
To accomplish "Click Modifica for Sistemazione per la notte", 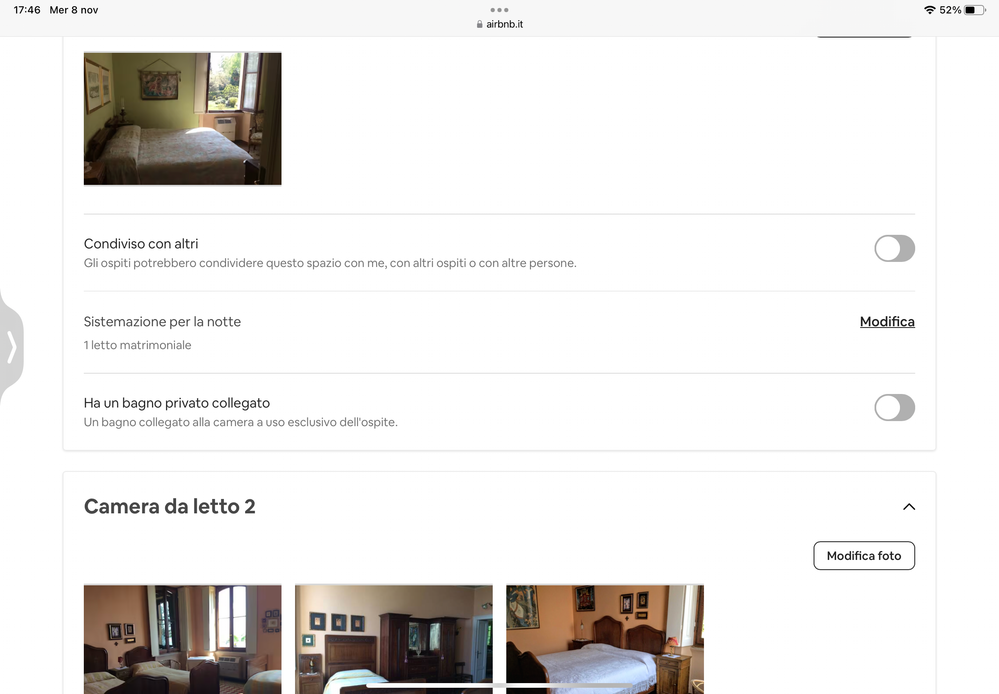I will [887, 322].
